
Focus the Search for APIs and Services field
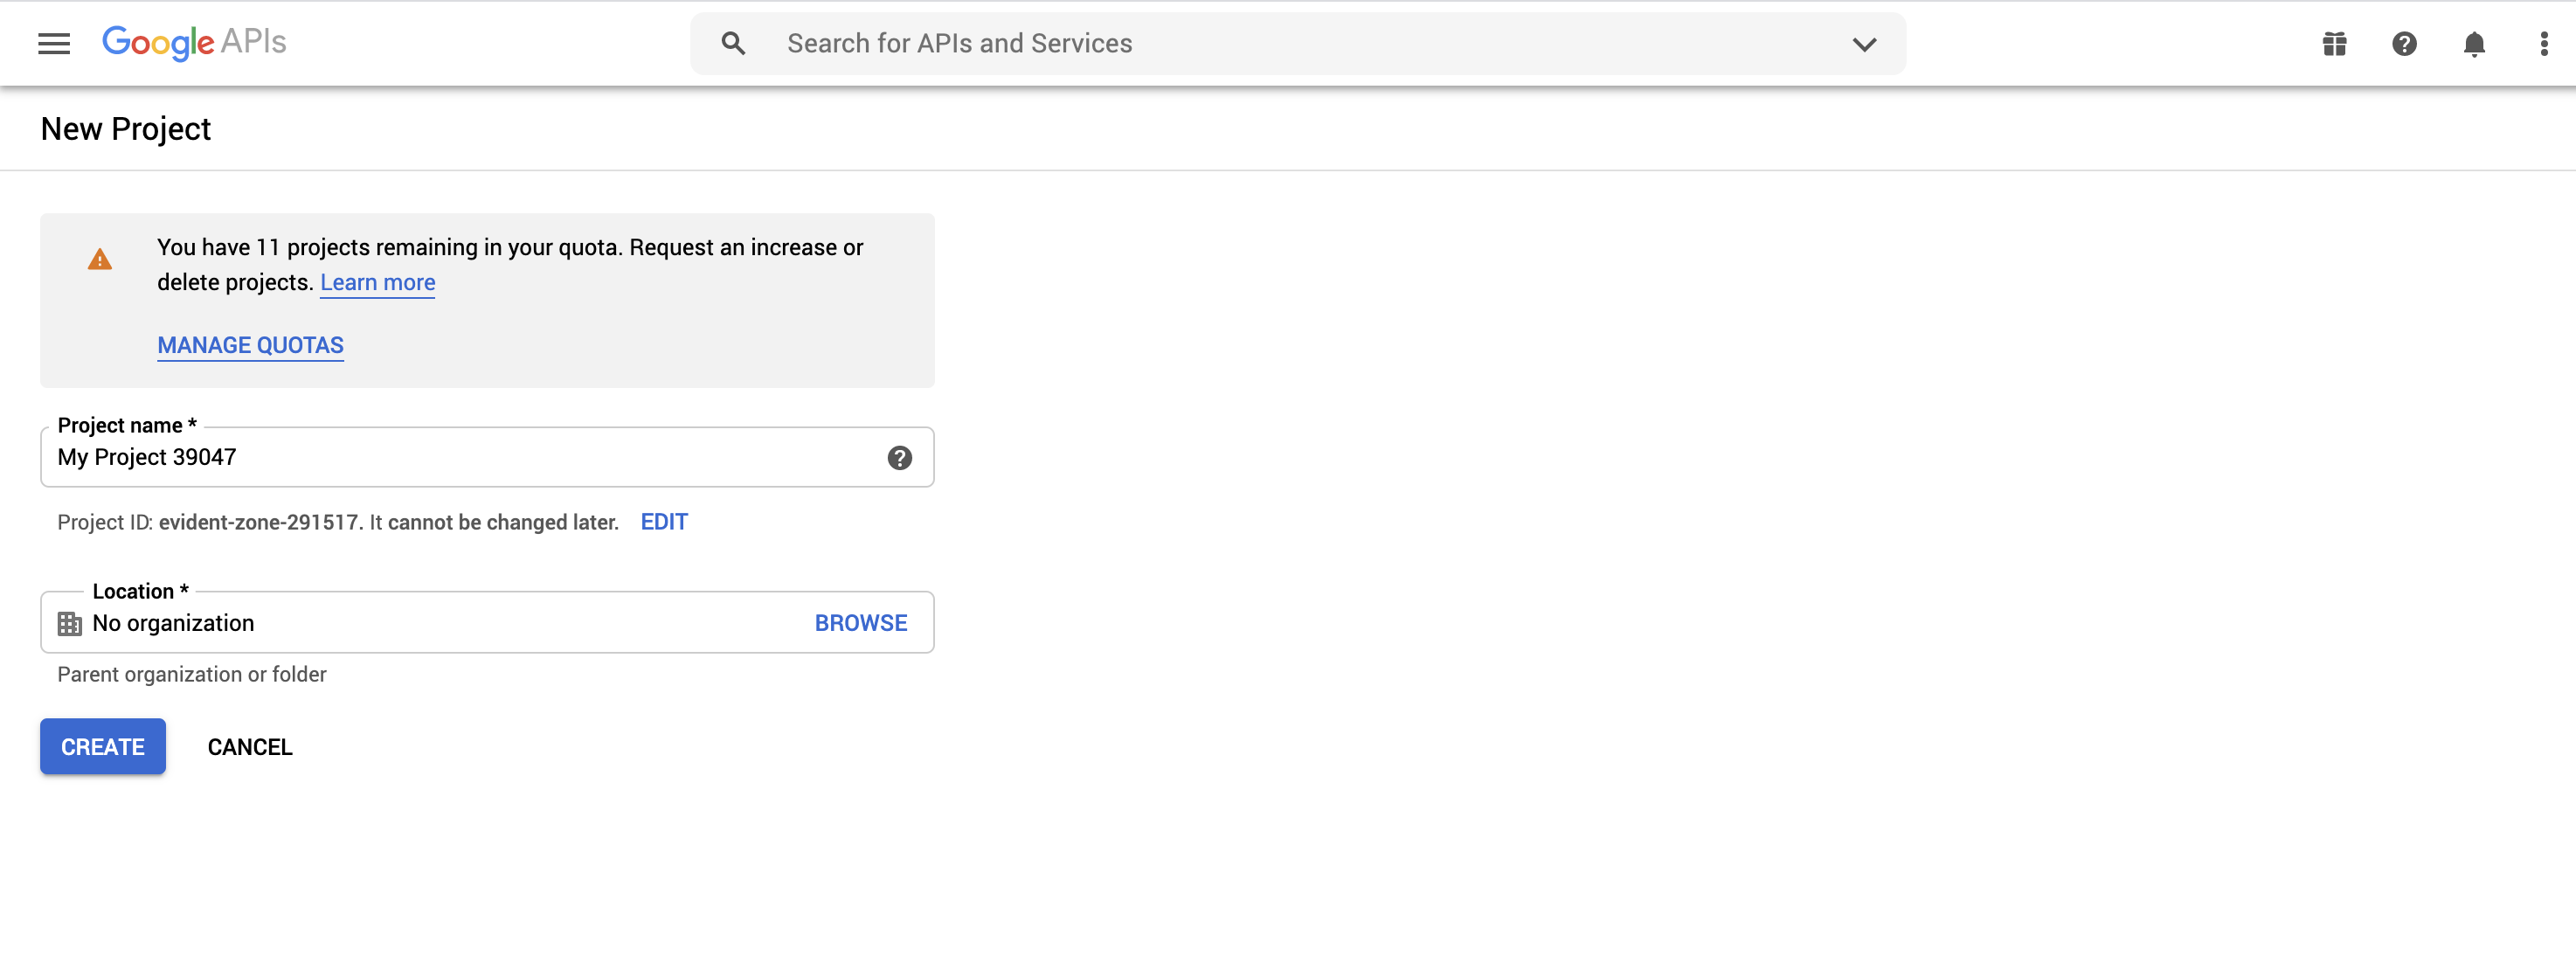coord(1300,43)
